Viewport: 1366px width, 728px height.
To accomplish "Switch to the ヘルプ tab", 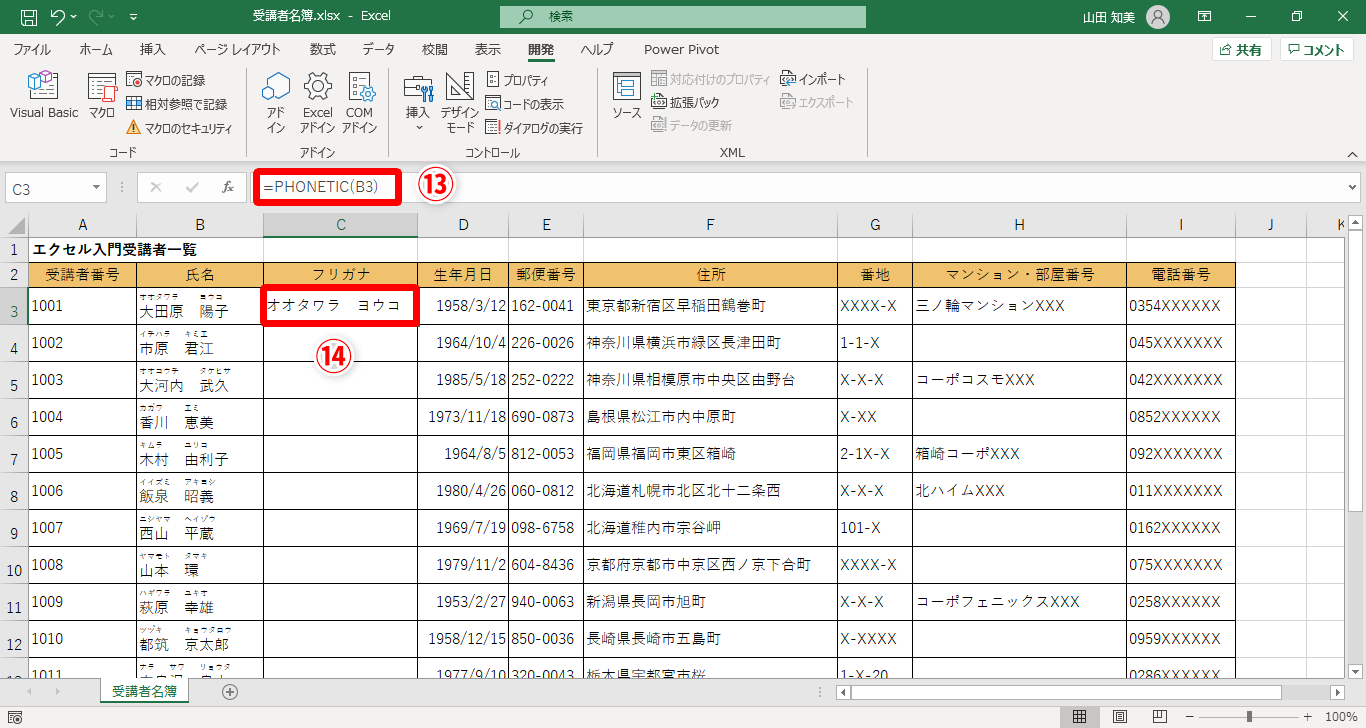I will click(597, 49).
